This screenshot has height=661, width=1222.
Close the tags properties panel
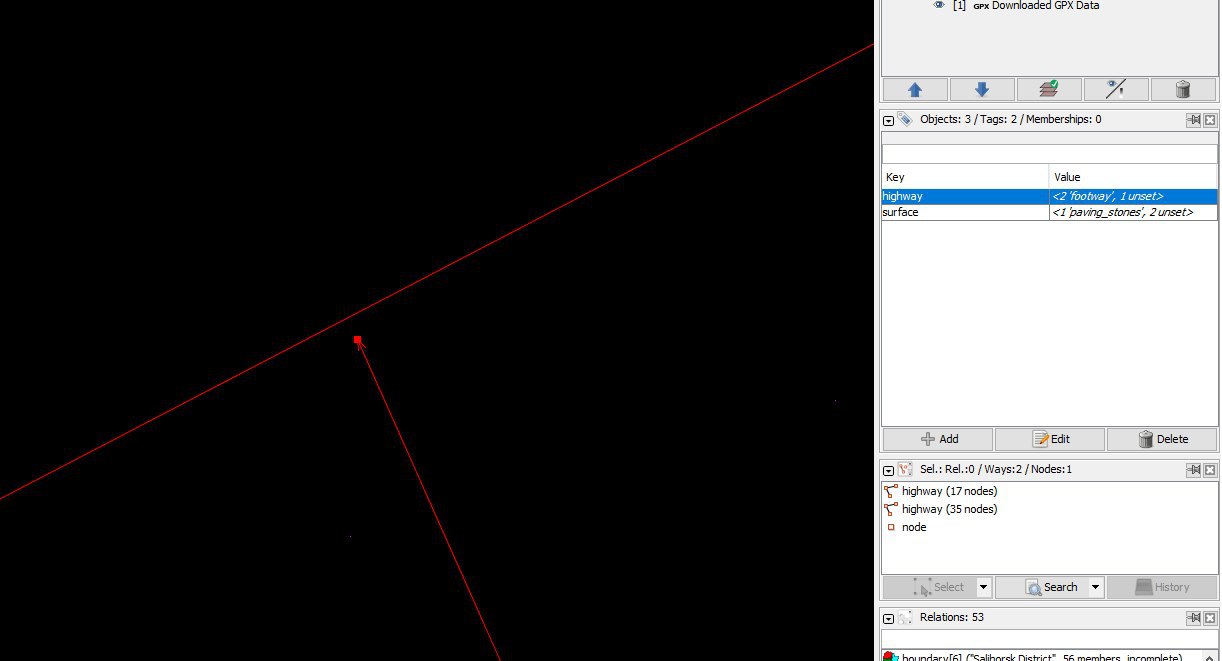[1210, 120]
